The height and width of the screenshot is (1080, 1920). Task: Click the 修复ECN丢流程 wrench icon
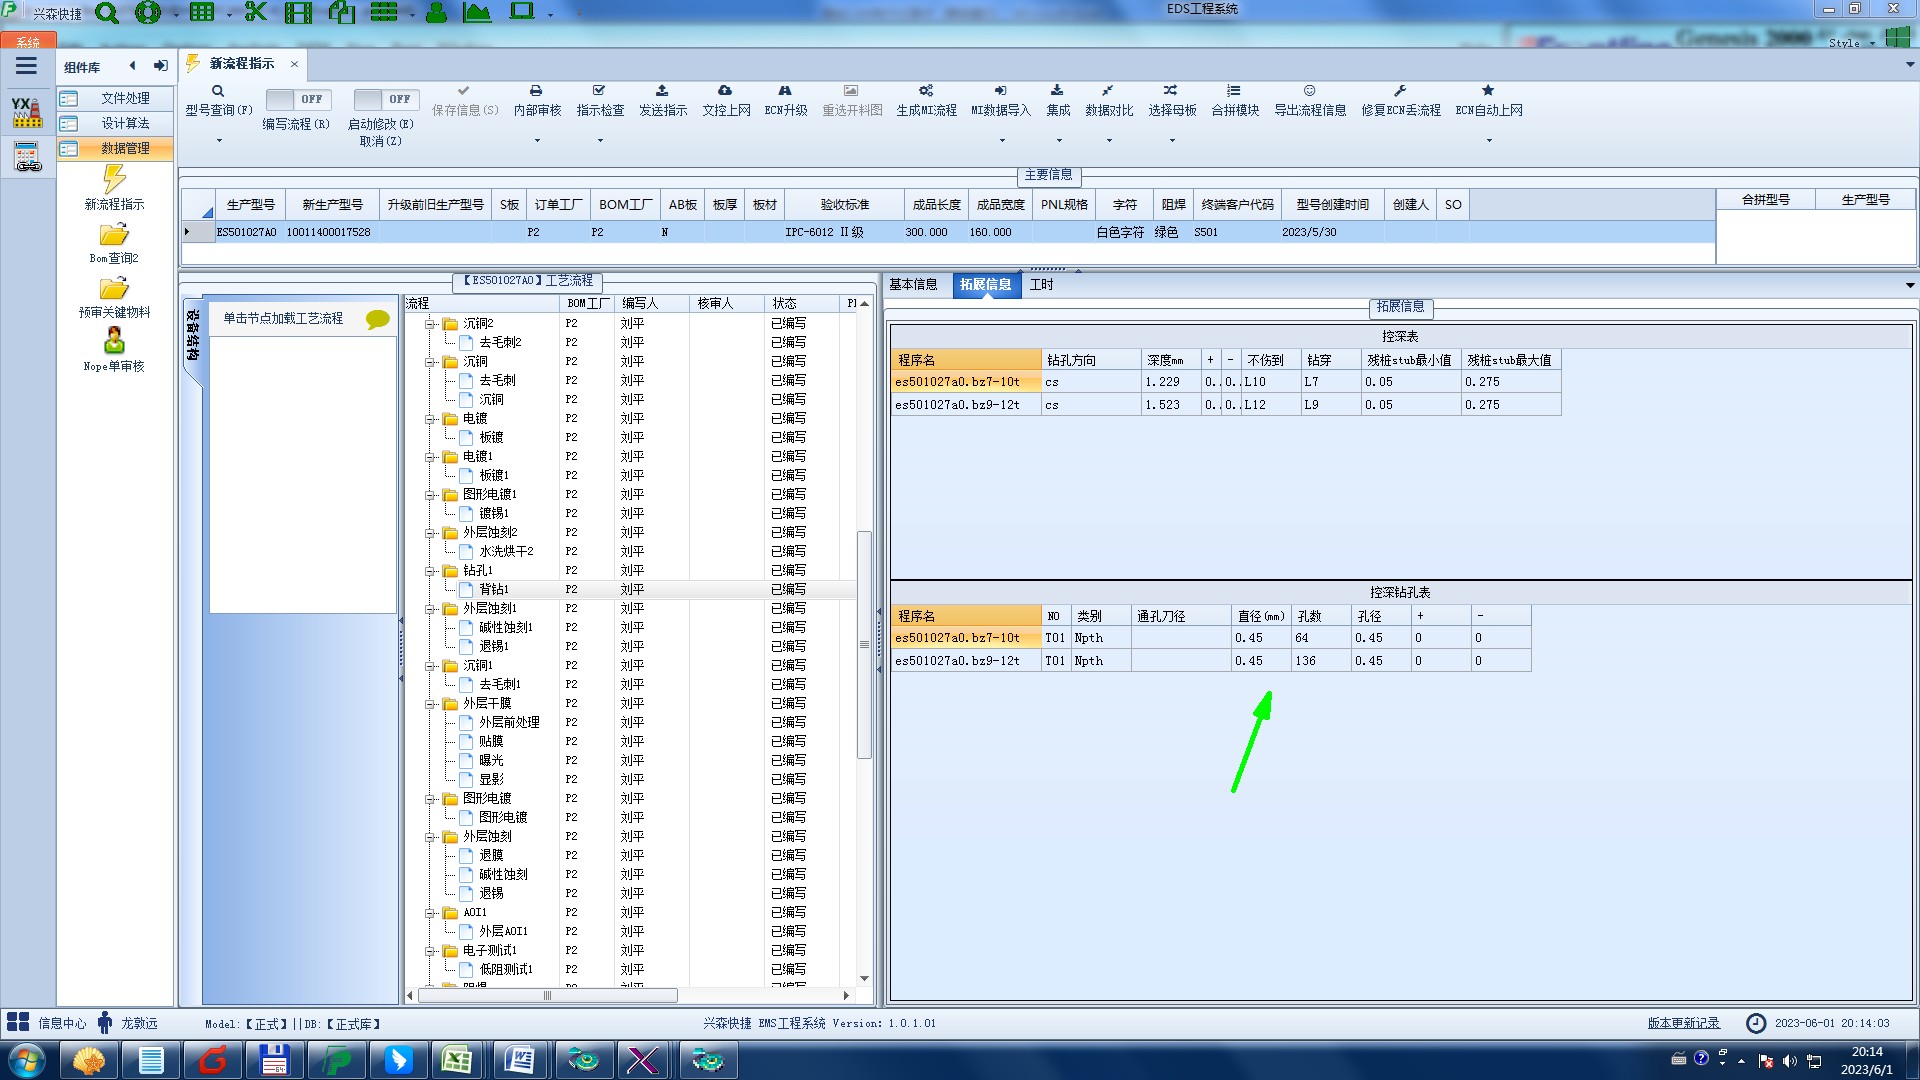tap(1400, 91)
